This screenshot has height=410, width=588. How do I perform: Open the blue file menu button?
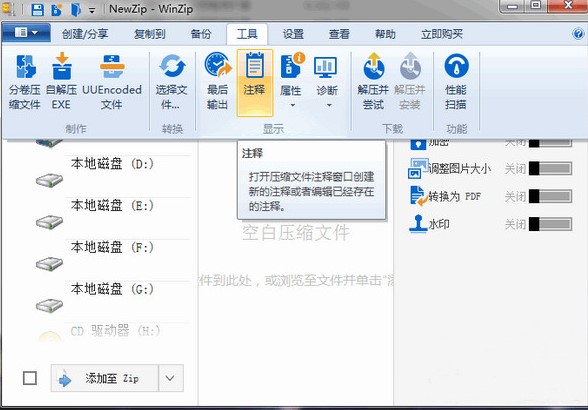pos(26,33)
